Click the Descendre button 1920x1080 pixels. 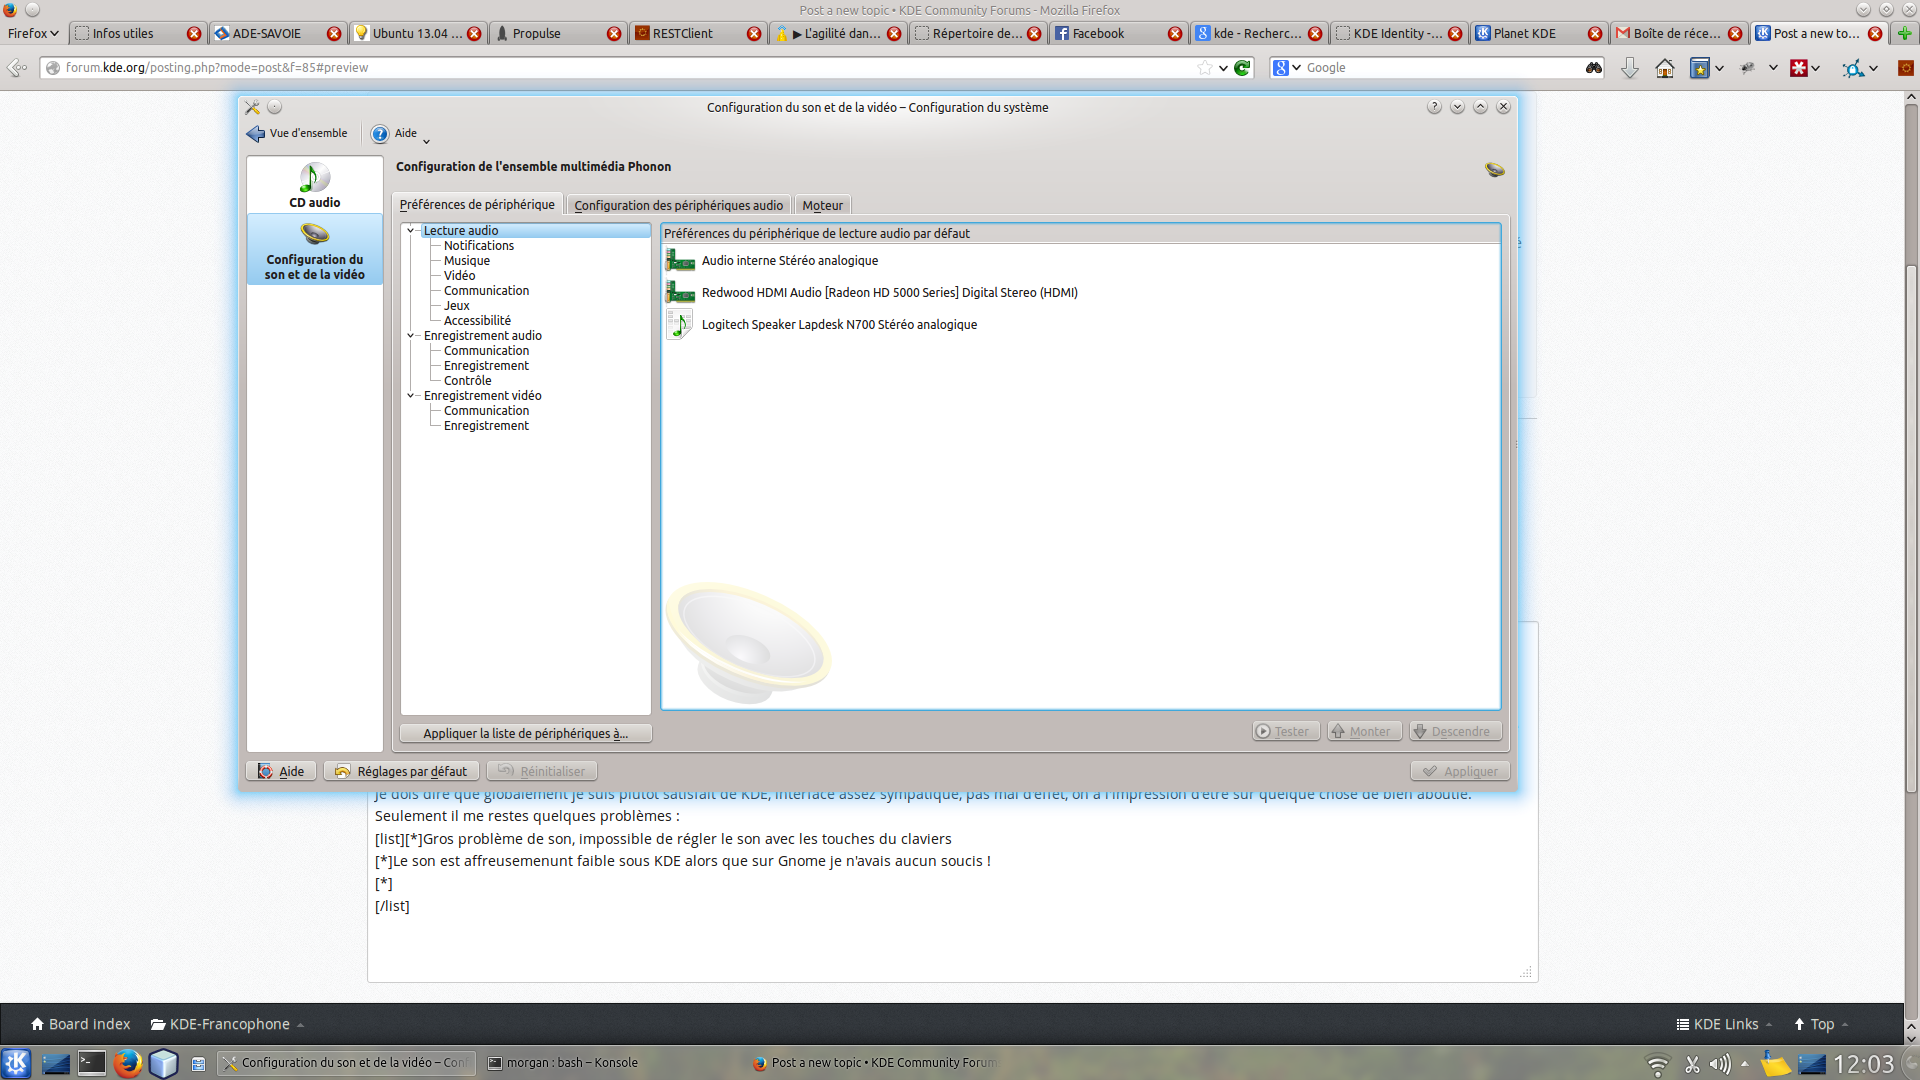pos(1455,731)
